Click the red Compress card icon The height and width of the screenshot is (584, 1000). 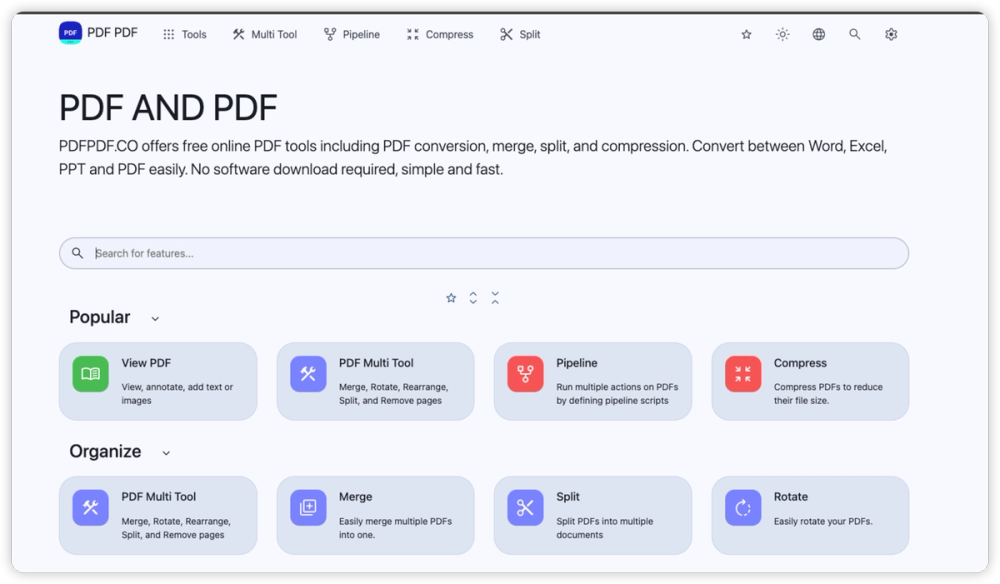[743, 374]
